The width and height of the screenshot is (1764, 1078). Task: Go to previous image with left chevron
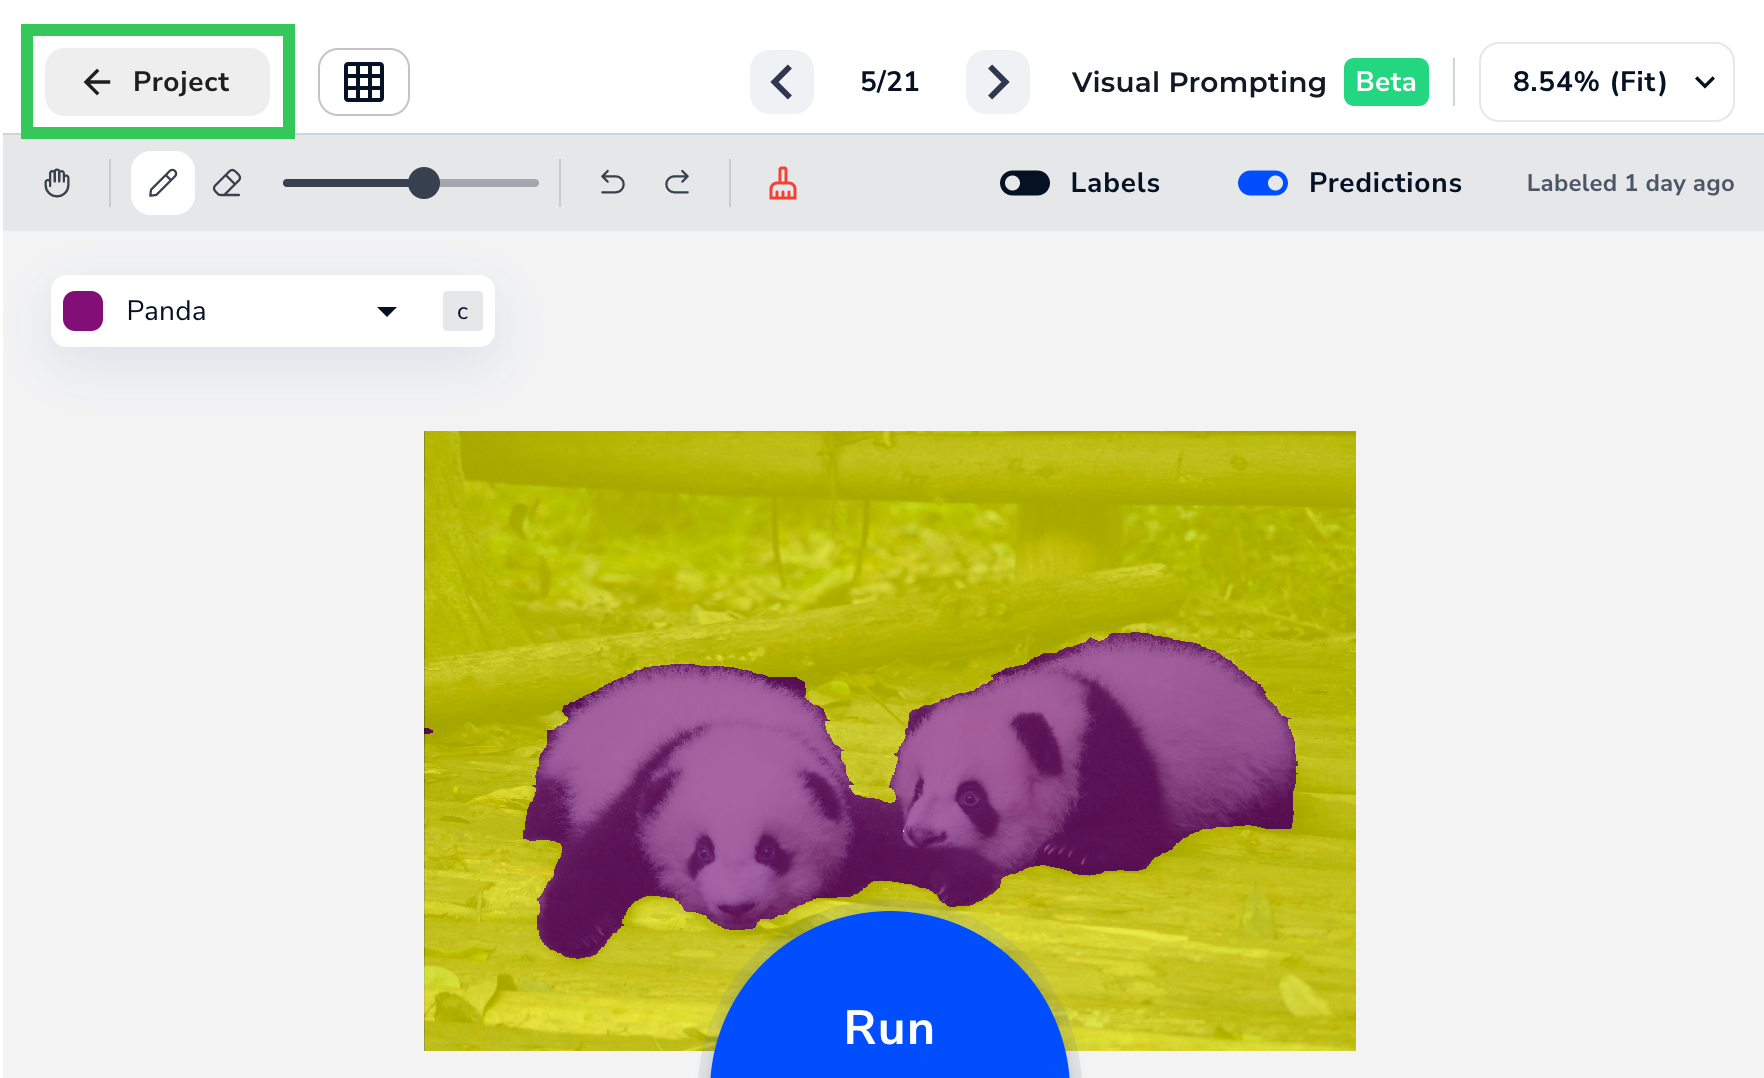coord(781,82)
